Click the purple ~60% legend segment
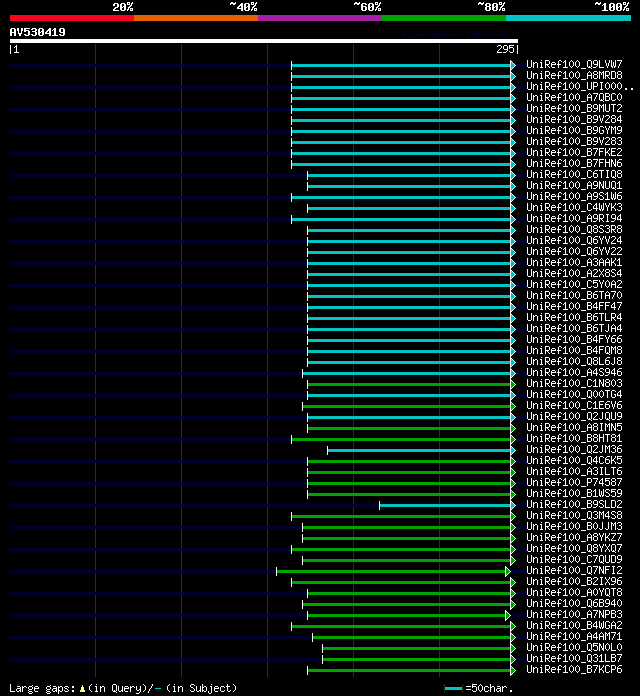The image size is (640, 696). coord(320,18)
